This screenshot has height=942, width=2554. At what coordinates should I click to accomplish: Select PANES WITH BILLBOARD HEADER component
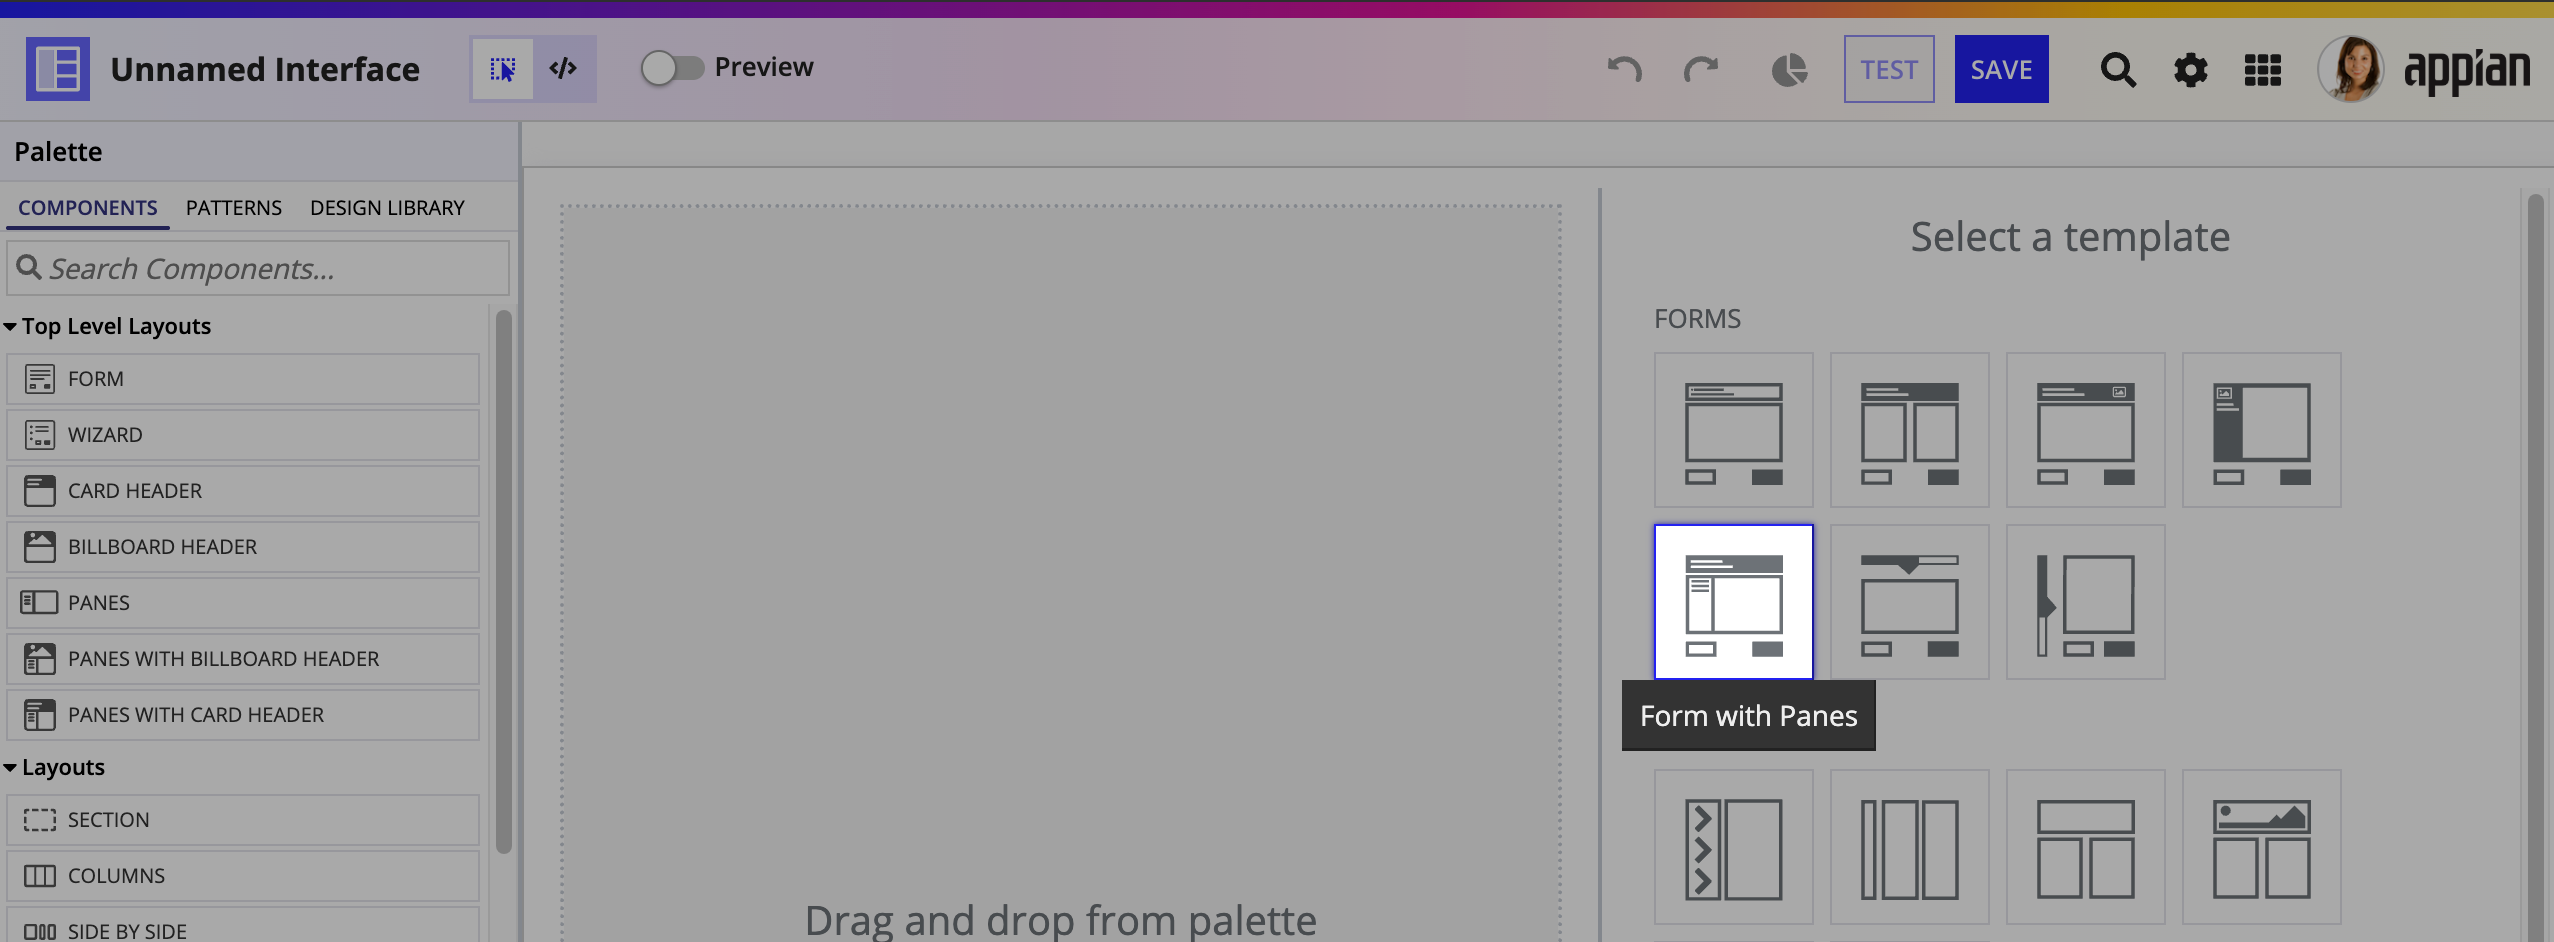coord(243,659)
